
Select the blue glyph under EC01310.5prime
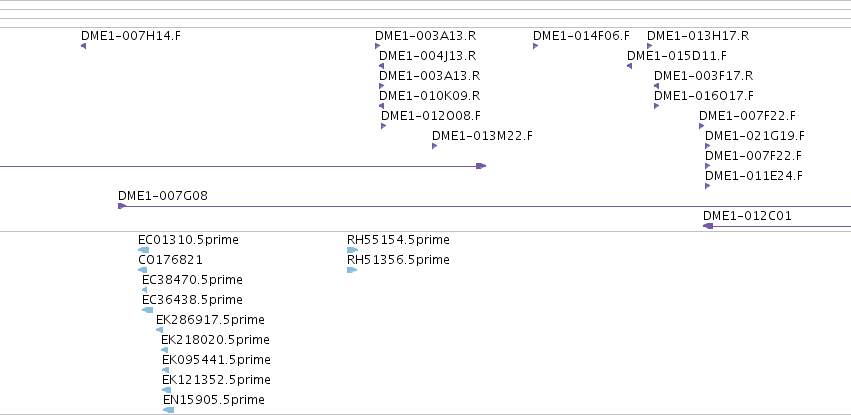click(x=143, y=250)
